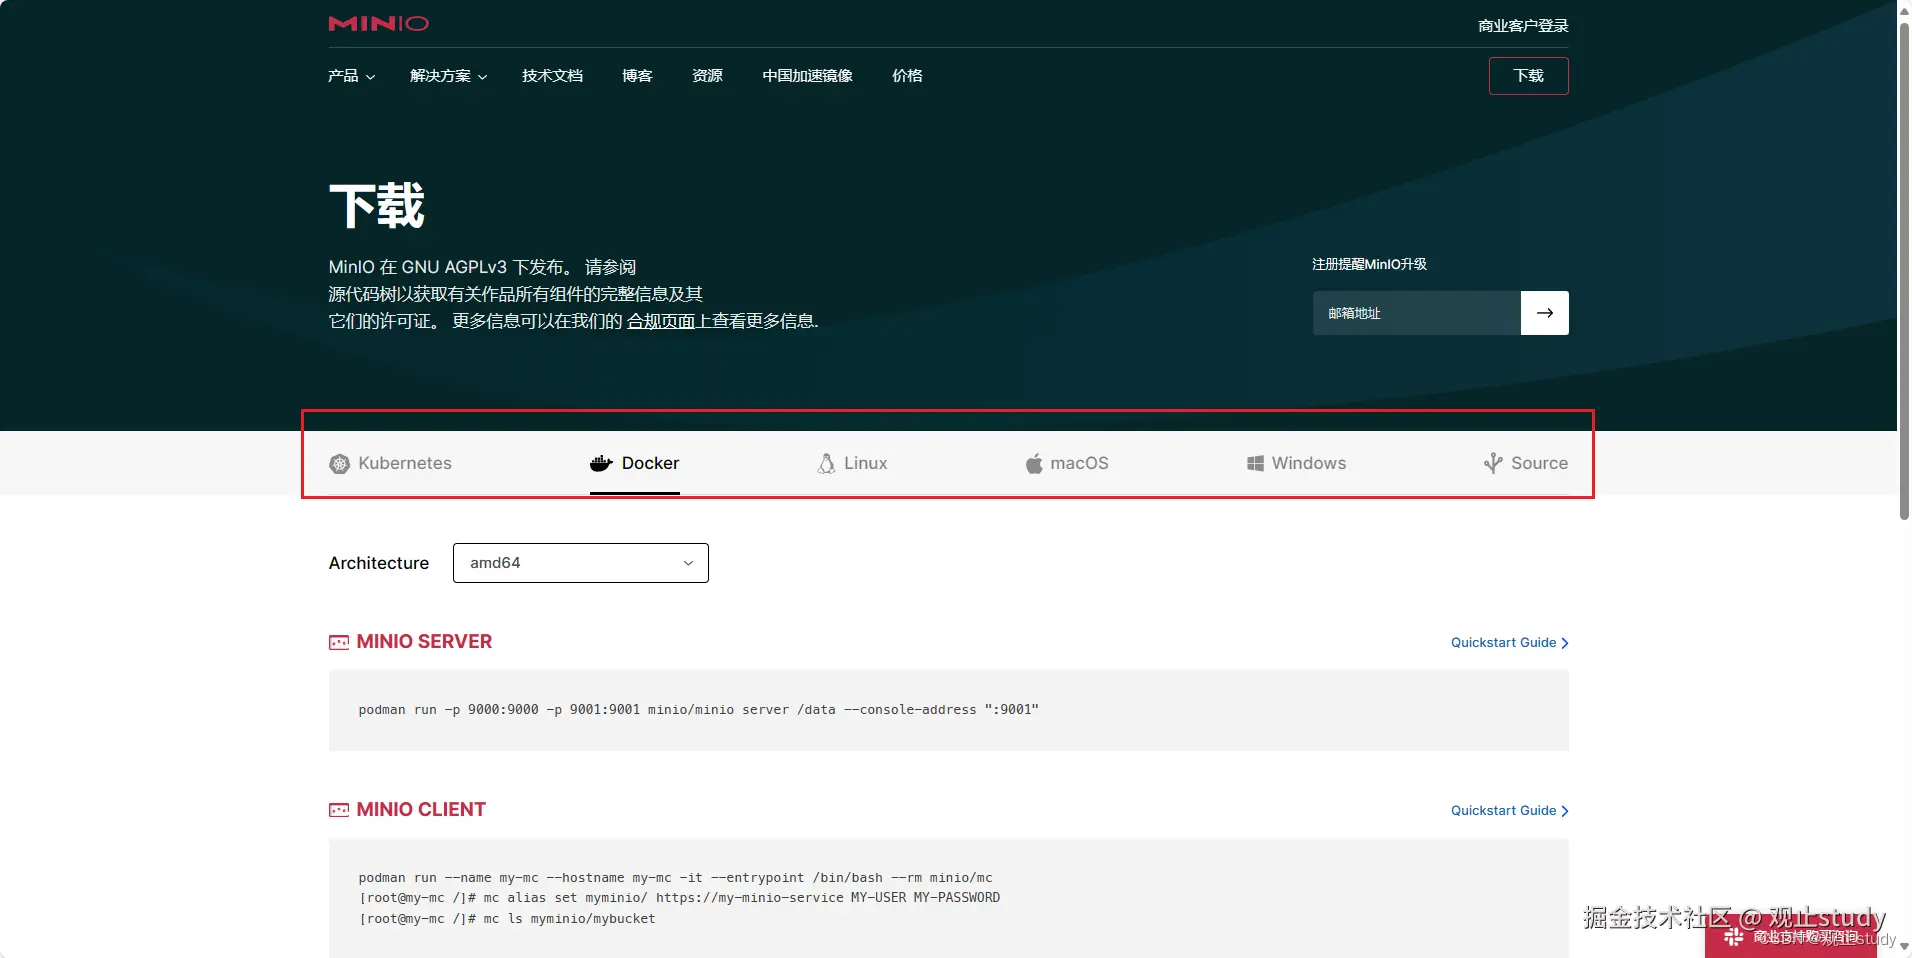The width and height of the screenshot is (1912, 958).
Task: Click the MINIO SERVER heading icon
Action: (339, 642)
